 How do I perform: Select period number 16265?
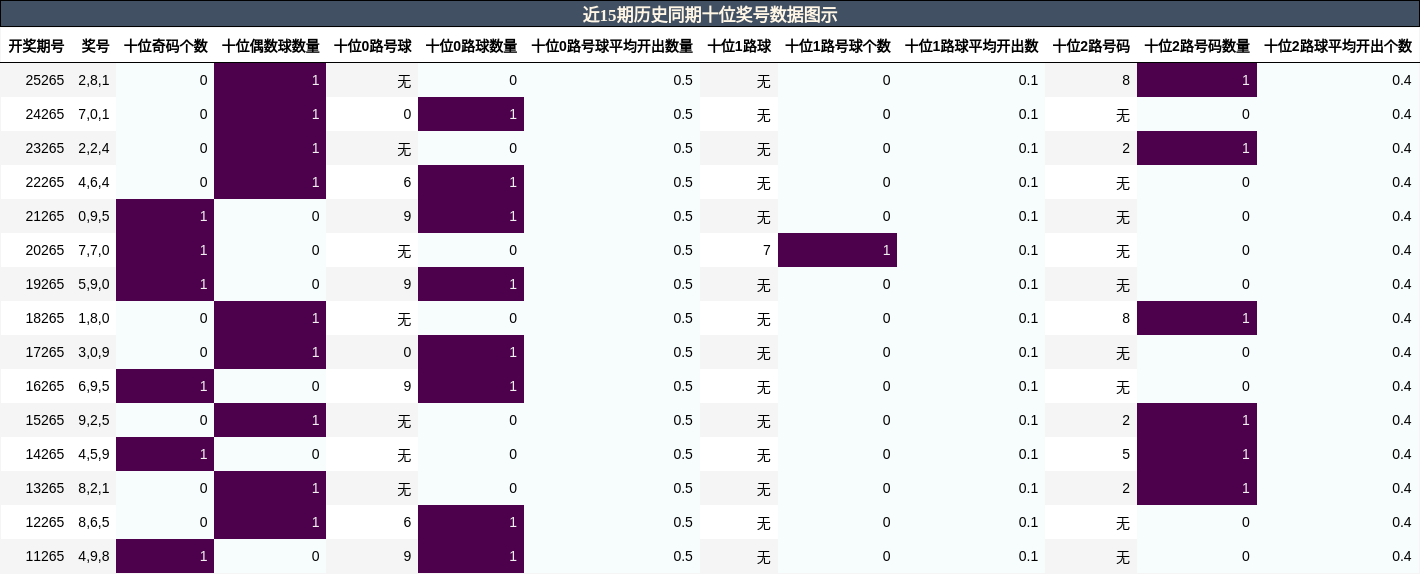pyautogui.click(x=45, y=386)
